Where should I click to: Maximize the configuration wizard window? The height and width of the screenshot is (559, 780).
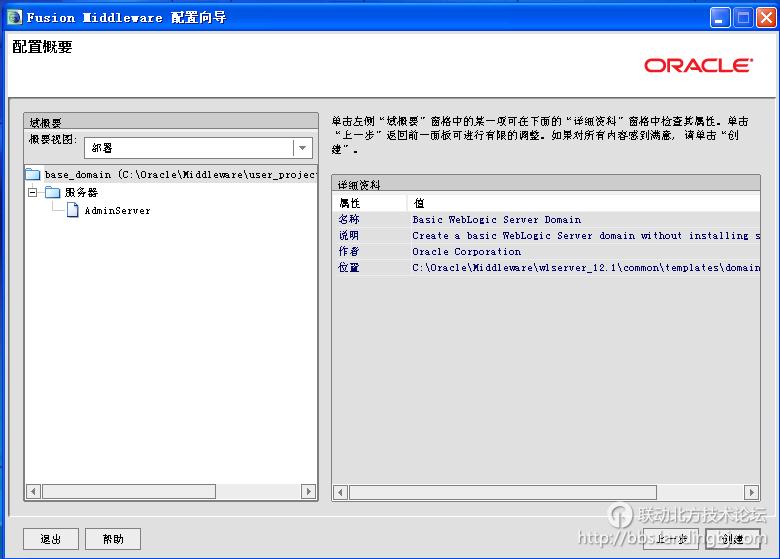(743, 17)
